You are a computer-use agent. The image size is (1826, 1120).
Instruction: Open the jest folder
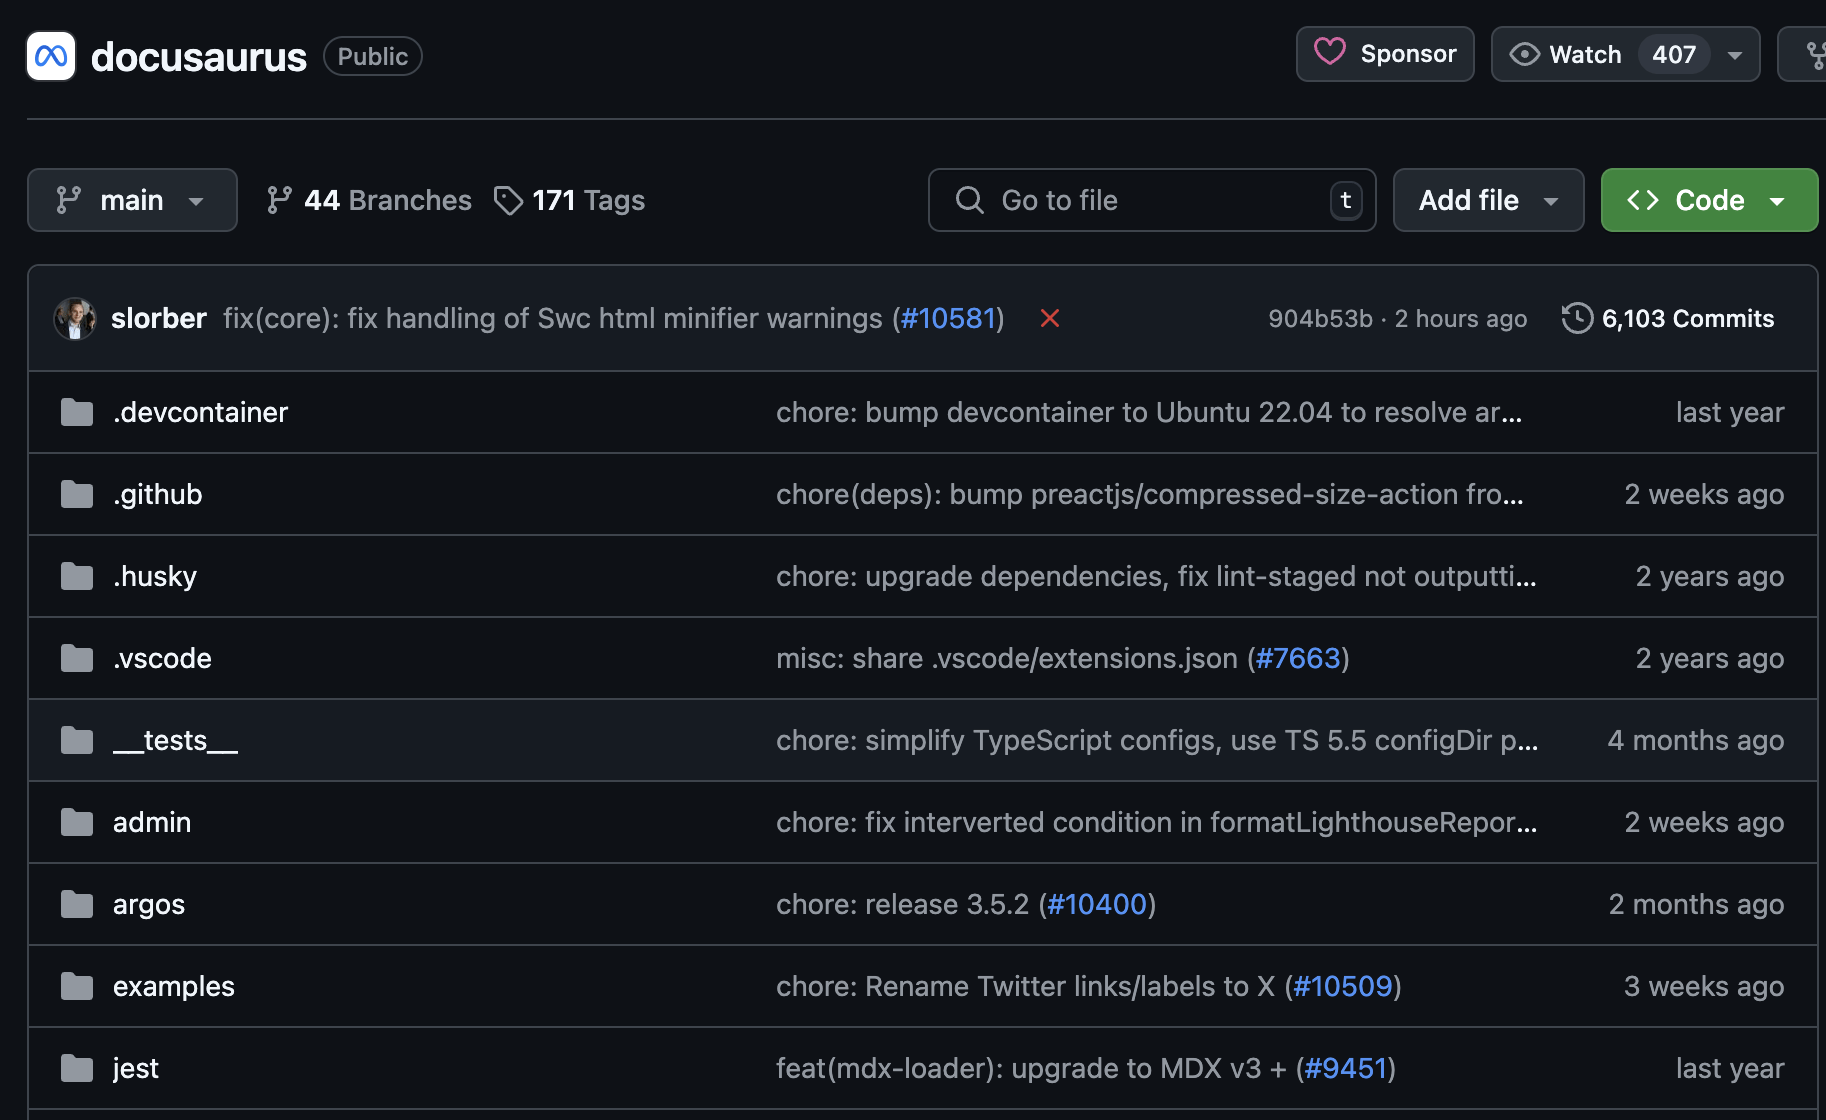coord(135,1068)
